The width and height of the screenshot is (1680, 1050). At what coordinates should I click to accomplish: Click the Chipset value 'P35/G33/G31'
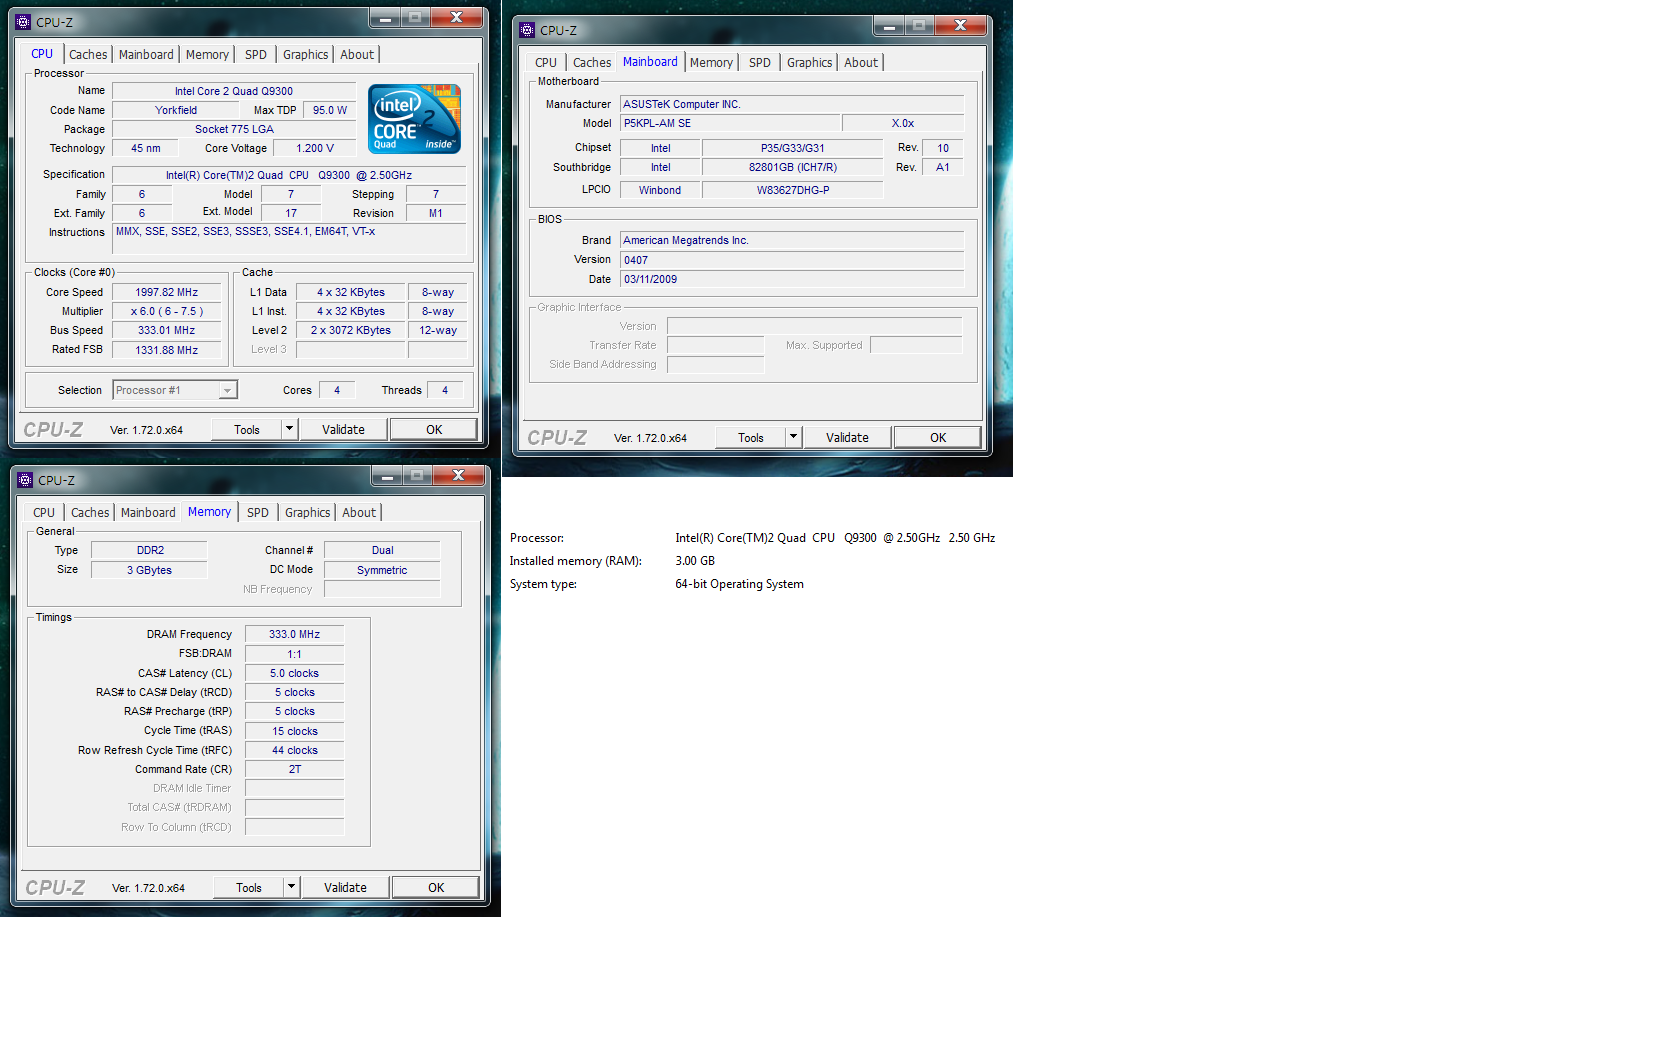pos(793,148)
